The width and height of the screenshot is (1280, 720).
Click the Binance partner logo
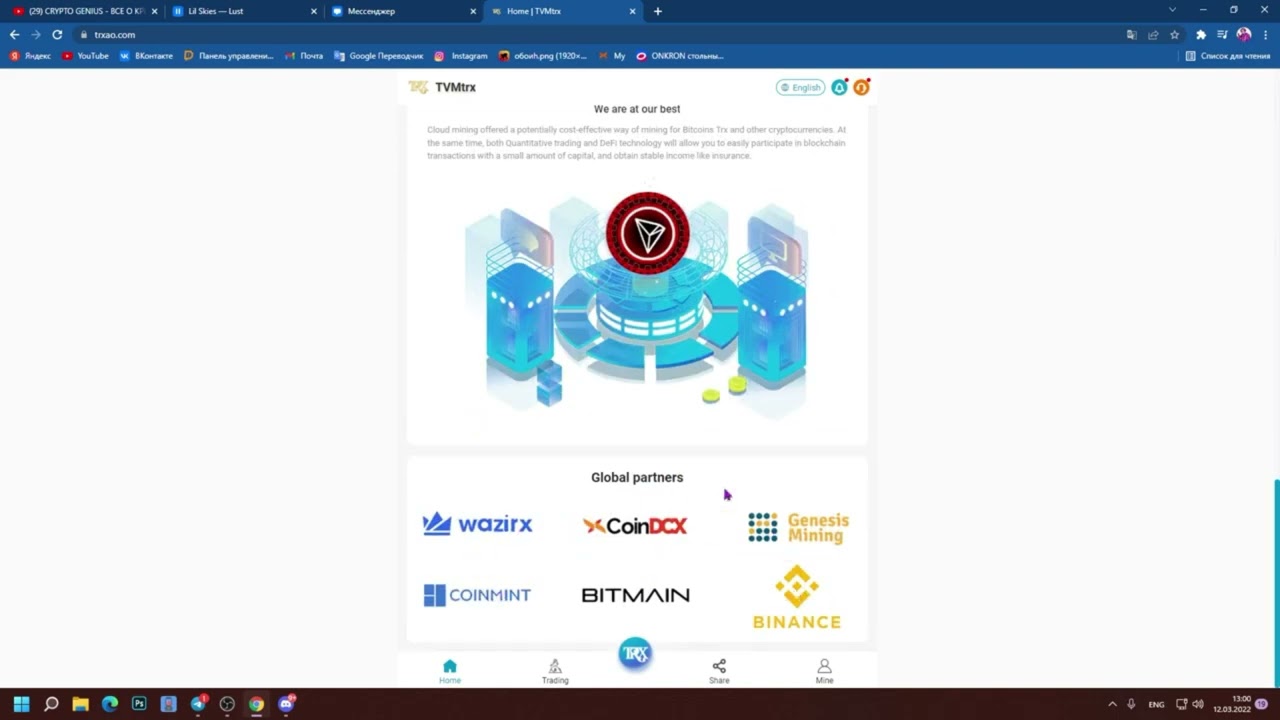click(x=797, y=597)
